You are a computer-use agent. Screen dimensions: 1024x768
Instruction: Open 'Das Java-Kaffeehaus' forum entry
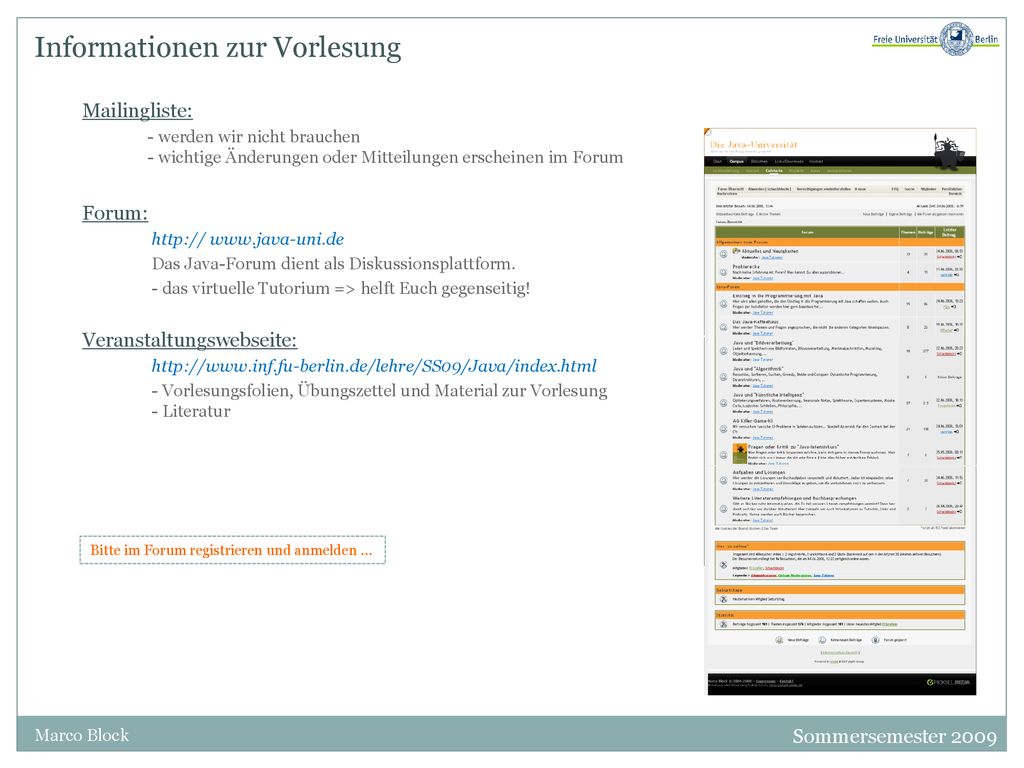pyautogui.click(x=755, y=322)
